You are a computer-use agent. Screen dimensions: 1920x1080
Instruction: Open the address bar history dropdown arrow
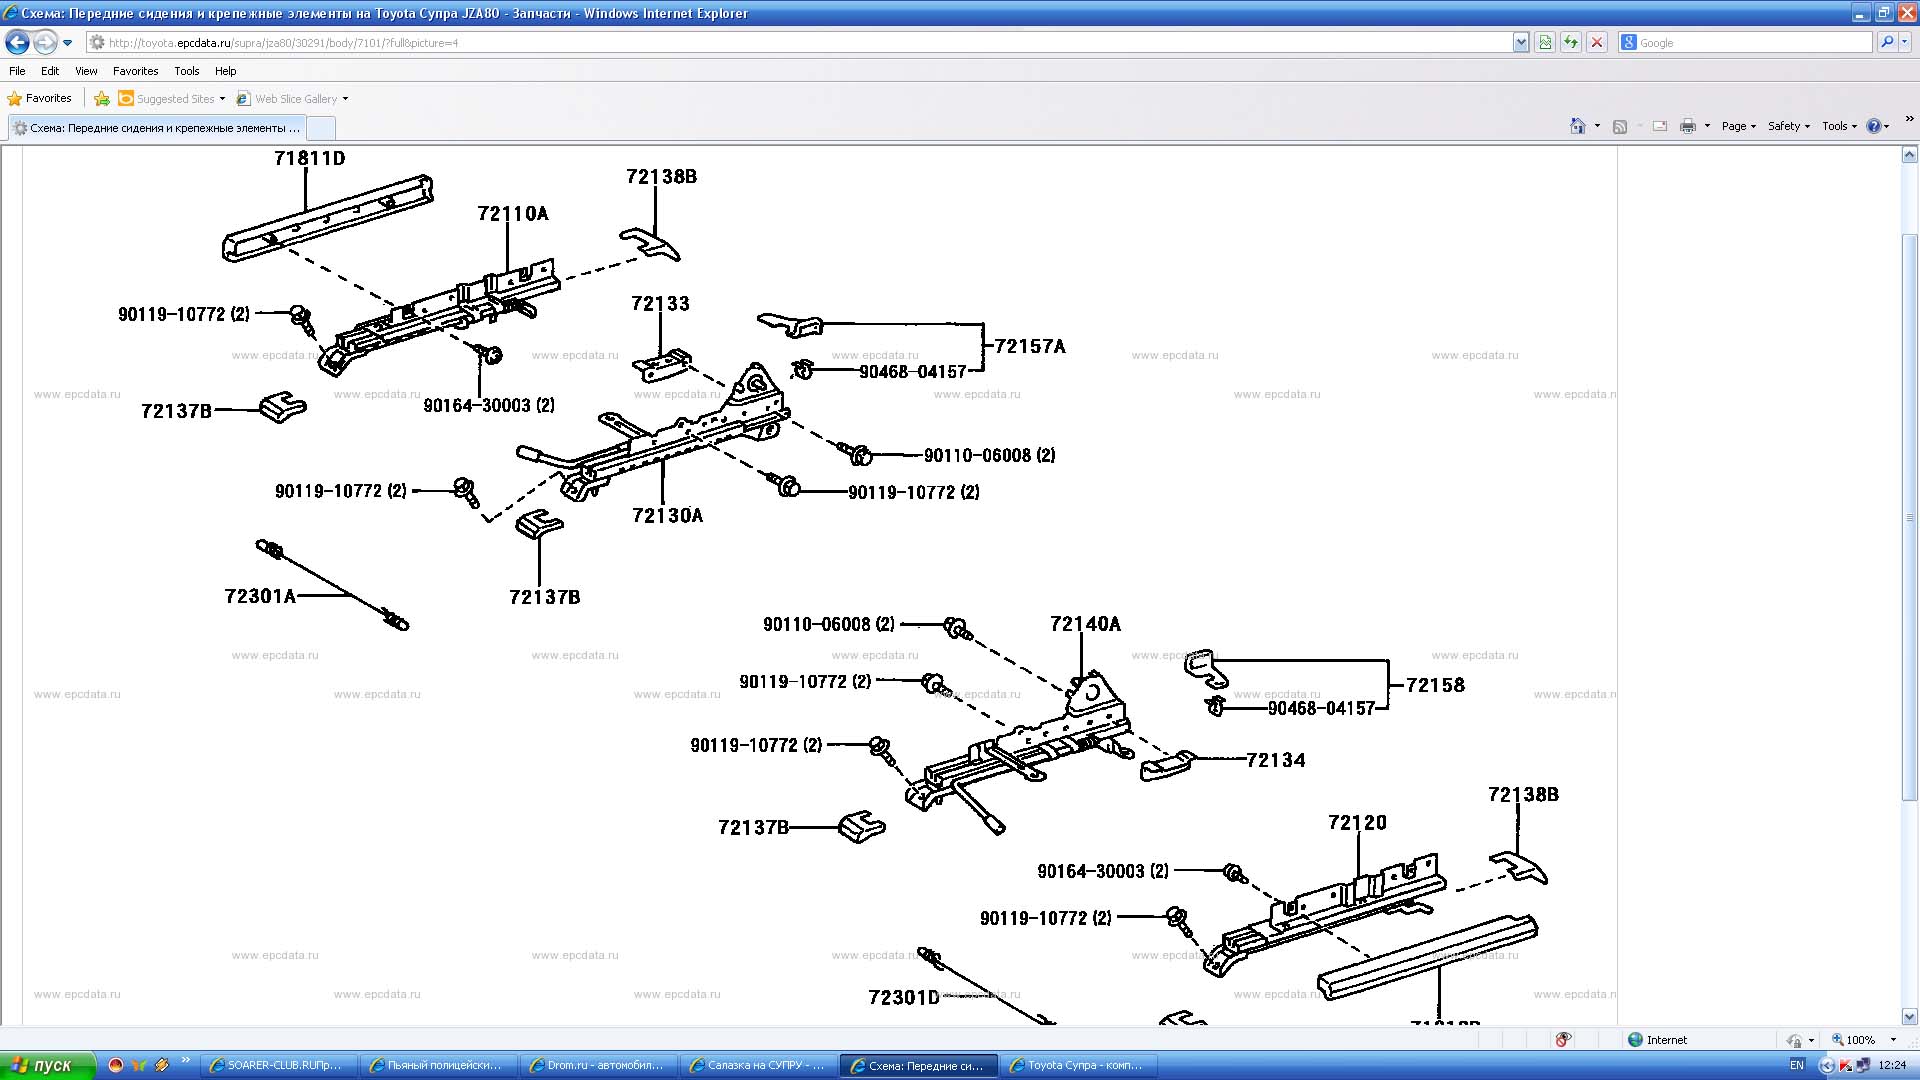1521,42
